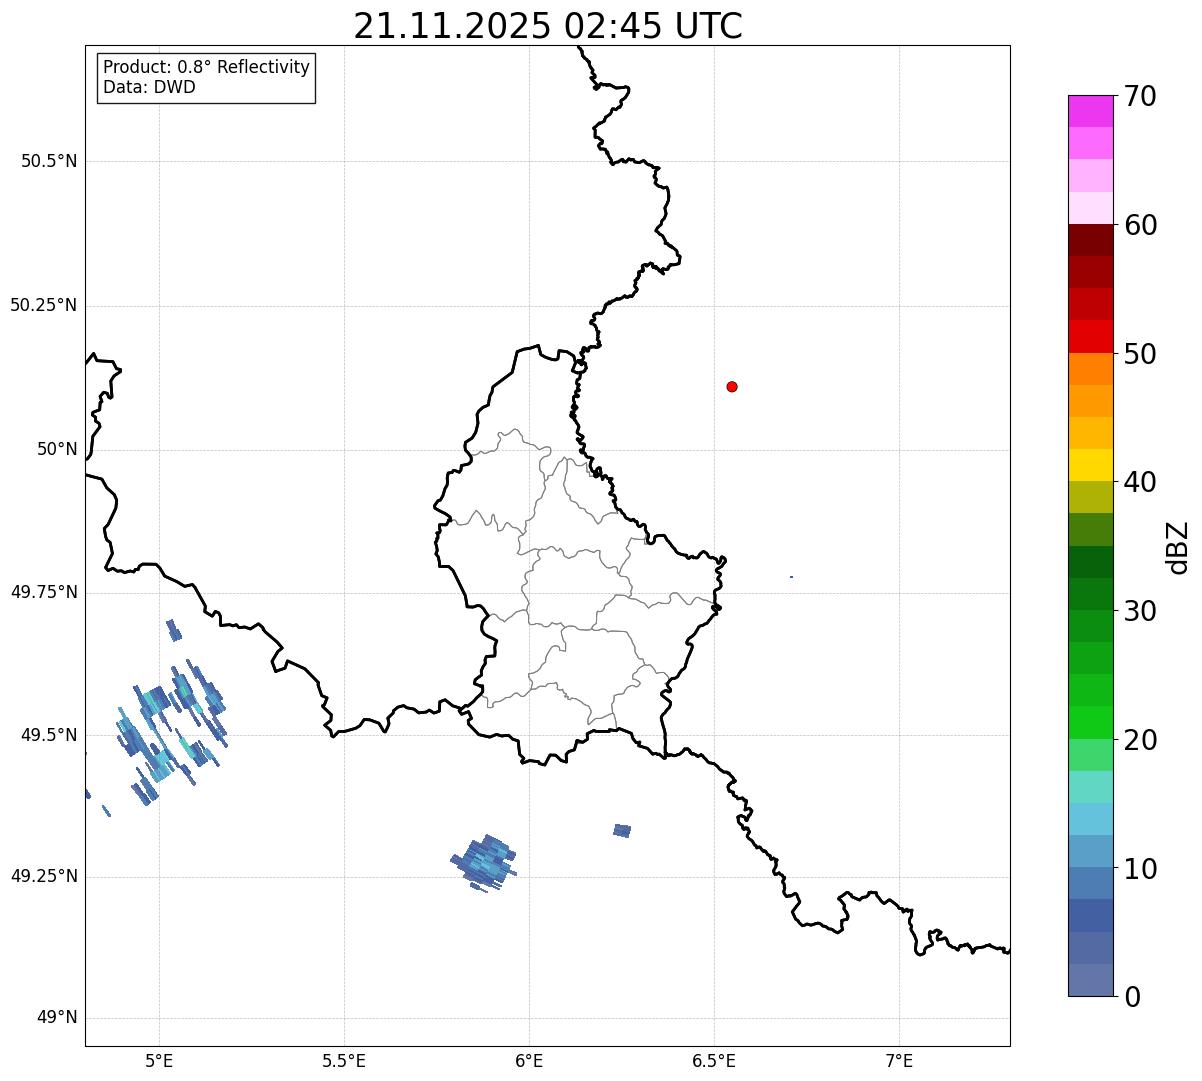Screen dimensions: 1202x1081
Task: Click the turquoise colorbar segment near 17
Action: (1090, 787)
